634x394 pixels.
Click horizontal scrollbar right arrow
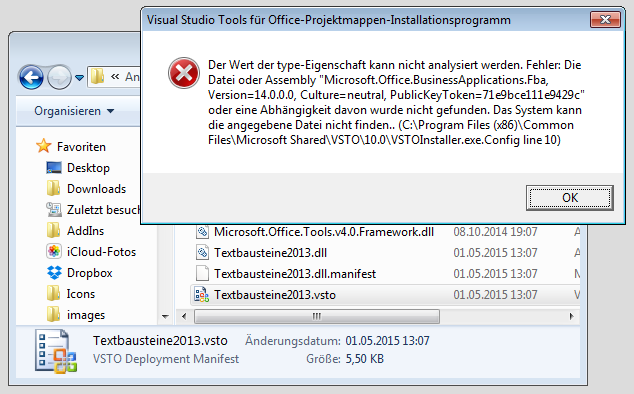point(571,316)
